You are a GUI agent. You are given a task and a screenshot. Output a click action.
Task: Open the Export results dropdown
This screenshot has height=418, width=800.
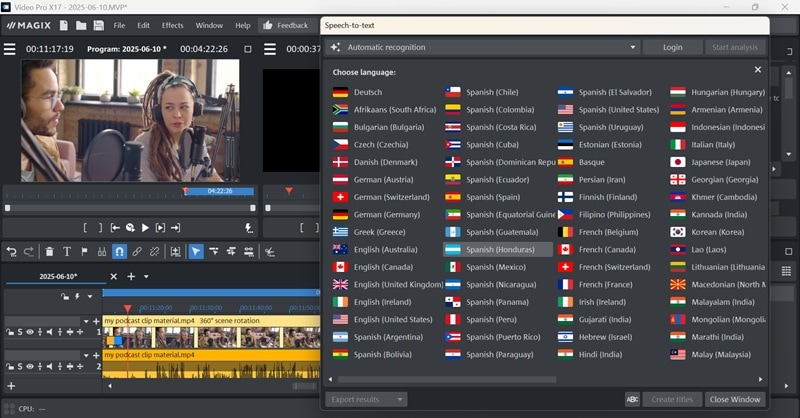tap(366, 400)
